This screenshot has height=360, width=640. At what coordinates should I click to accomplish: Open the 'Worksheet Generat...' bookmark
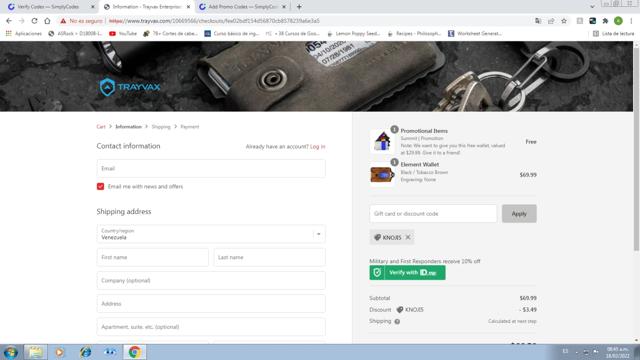(475, 33)
